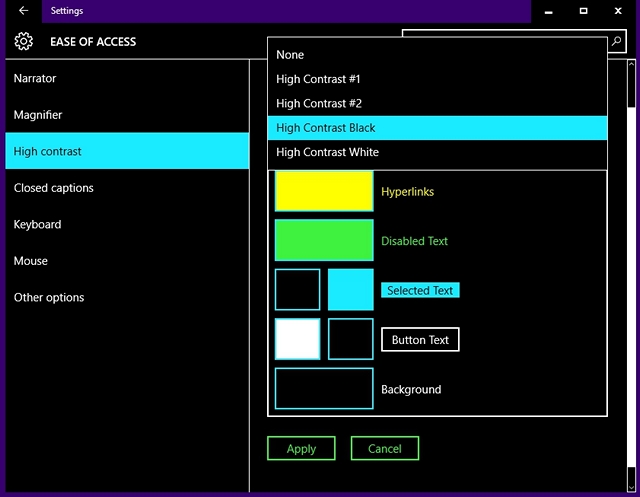
Task: Click the Disabled Text label
Action: coord(414,241)
